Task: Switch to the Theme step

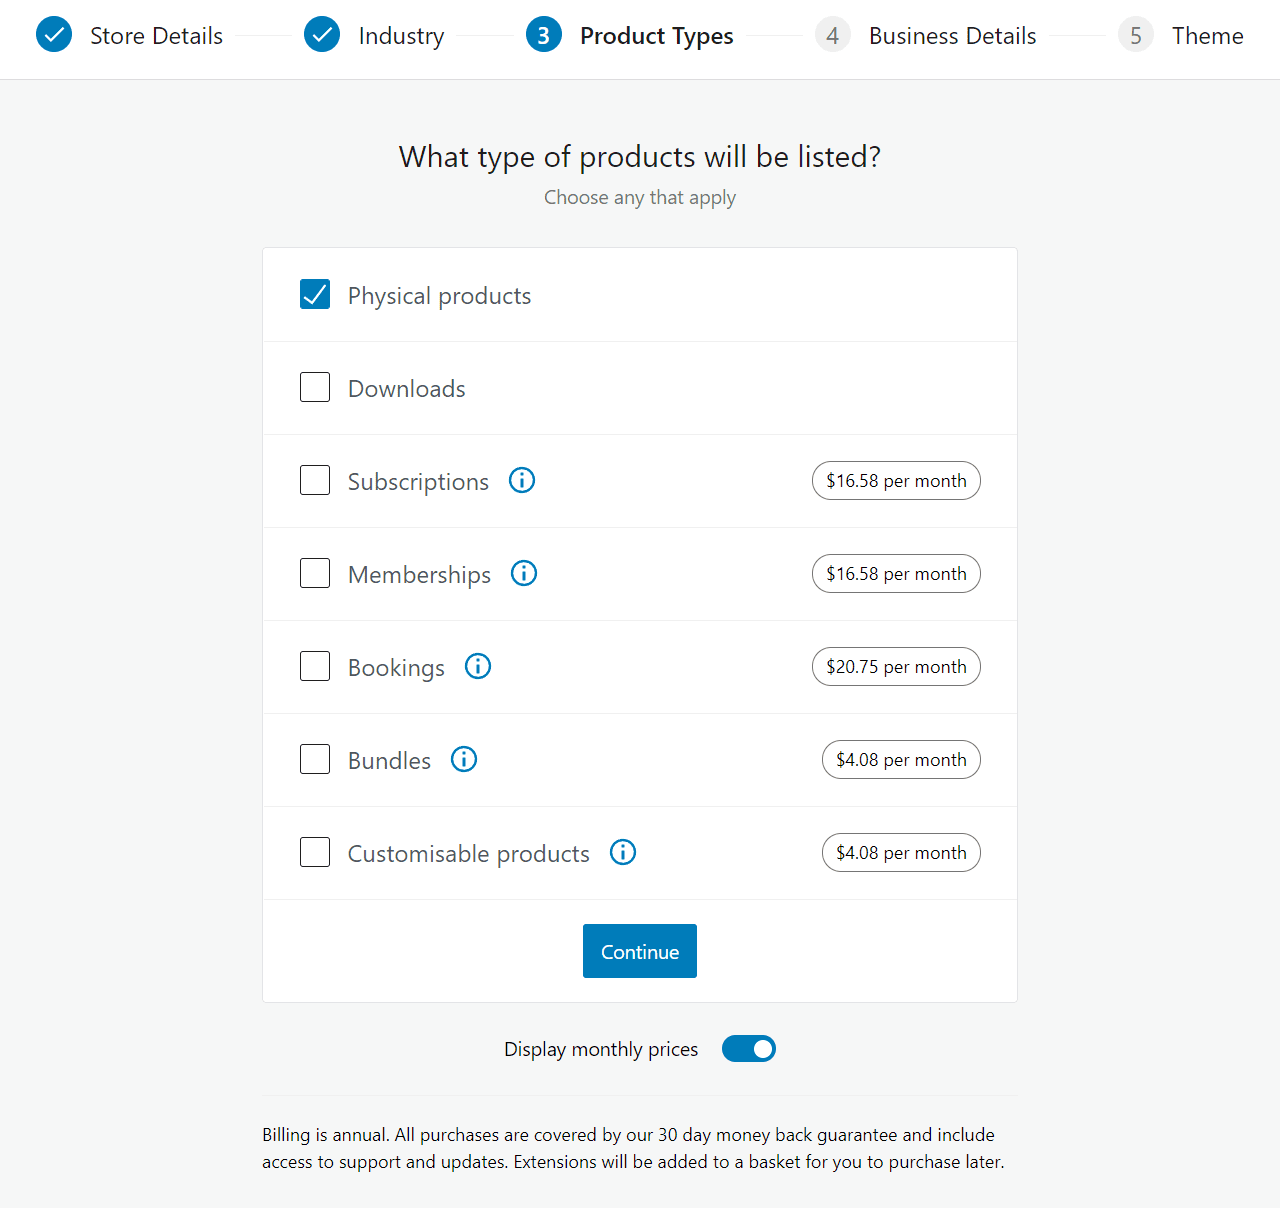Action: coord(1208,35)
